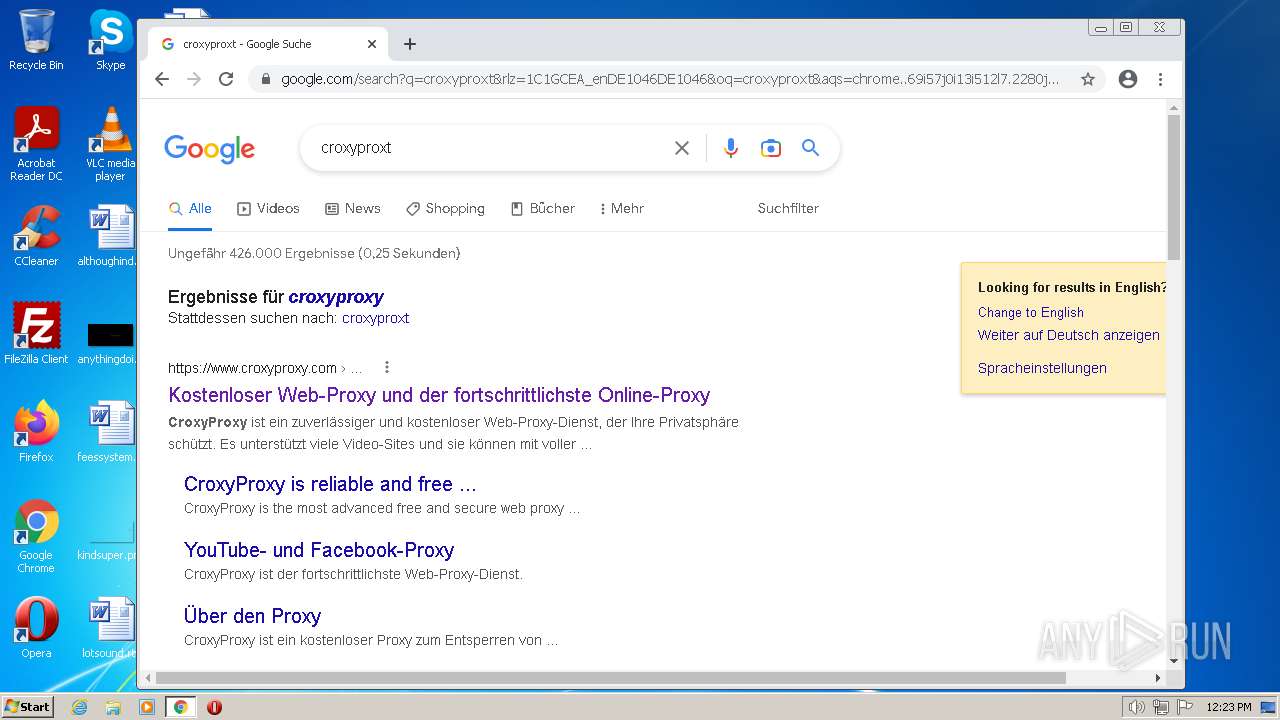The width and height of the screenshot is (1280, 720).
Task: Open the Start menu
Action: [28, 707]
